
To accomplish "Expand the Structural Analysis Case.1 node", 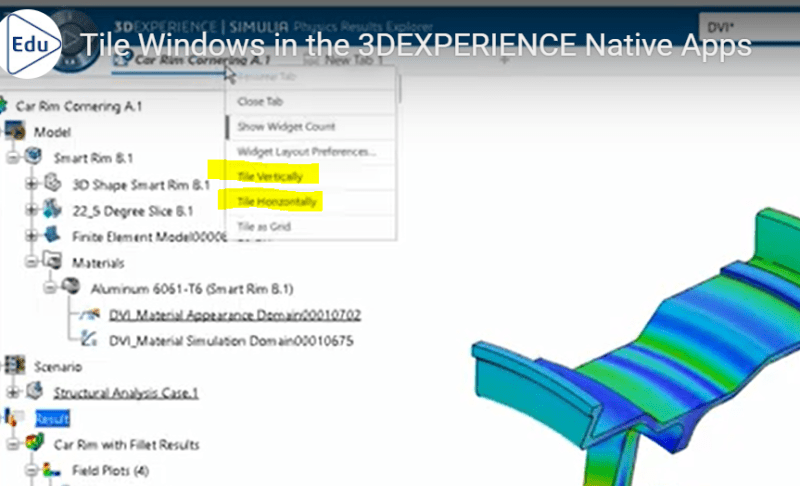I will click(13, 392).
